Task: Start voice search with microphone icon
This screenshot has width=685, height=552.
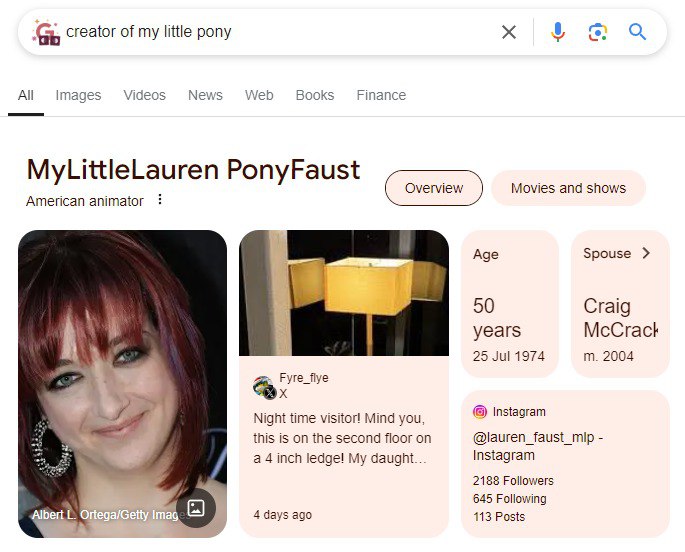Action: 558,32
